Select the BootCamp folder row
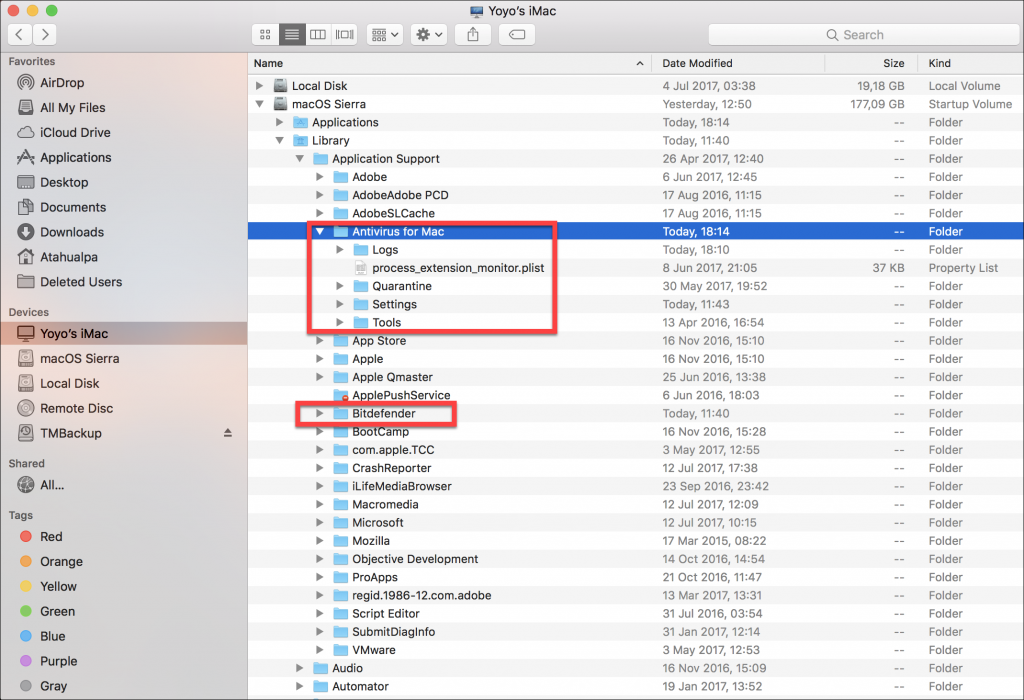The width and height of the screenshot is (1024, 700). point(635,432)
